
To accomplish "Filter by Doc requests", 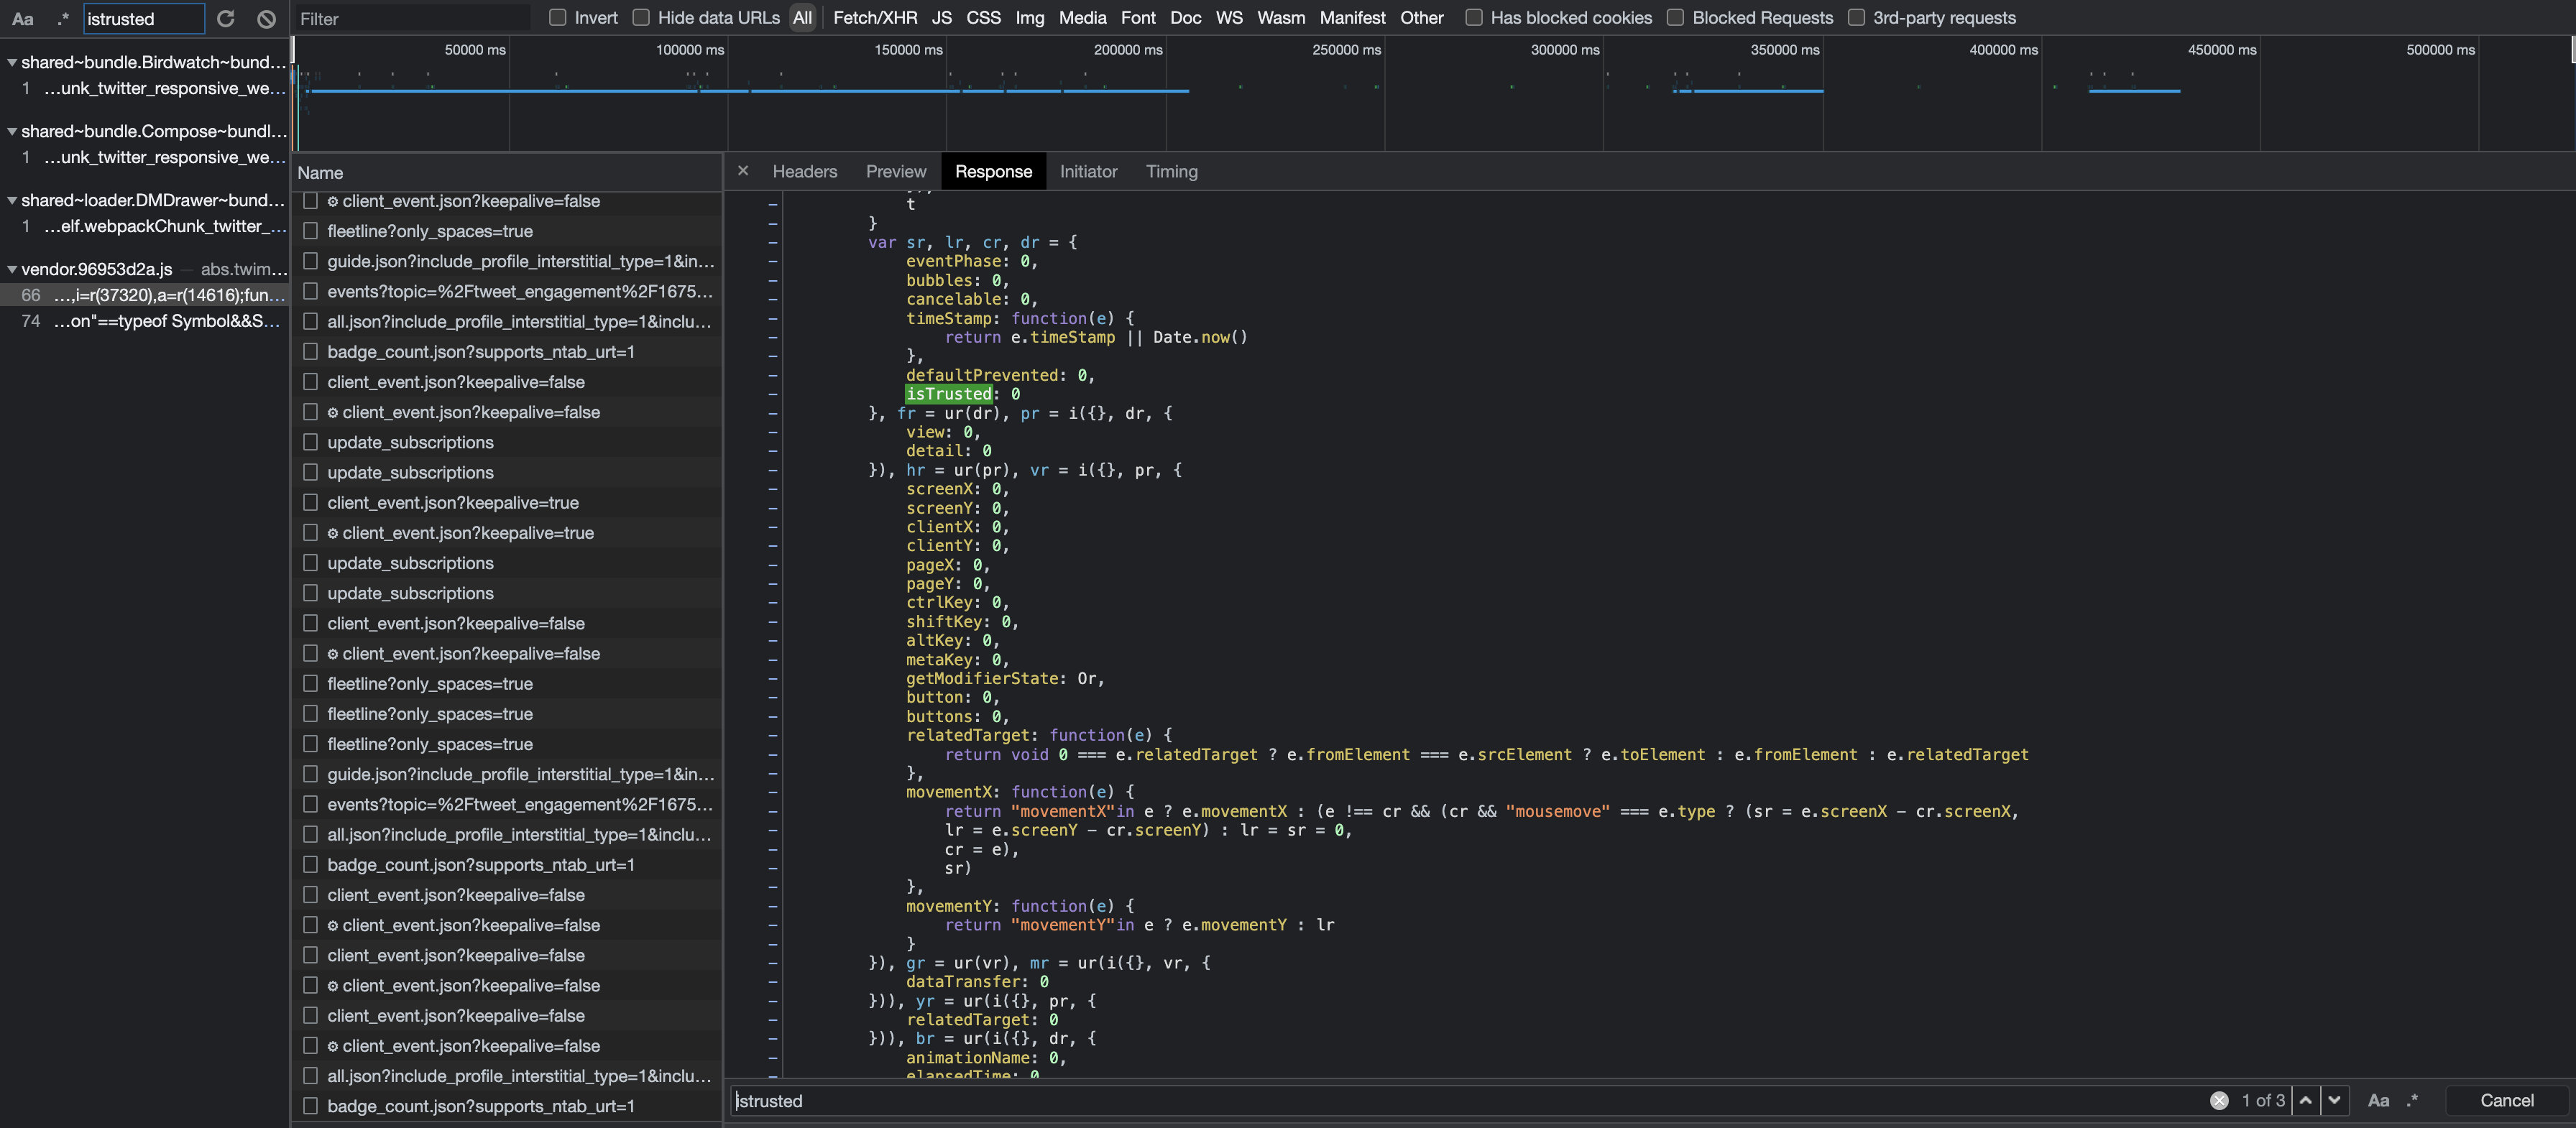I will click(x=1185, y=18).
